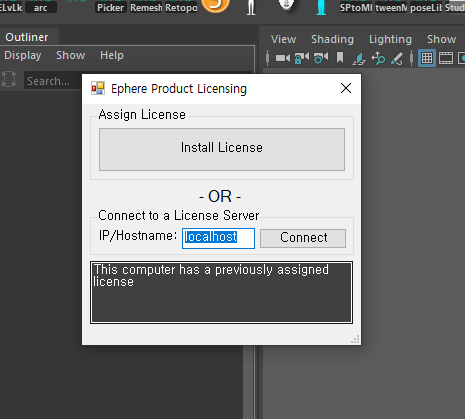The image size is (465, 419).
Task: Close the Ephere Product Licensing dialog
Action: tap(346, 88)
